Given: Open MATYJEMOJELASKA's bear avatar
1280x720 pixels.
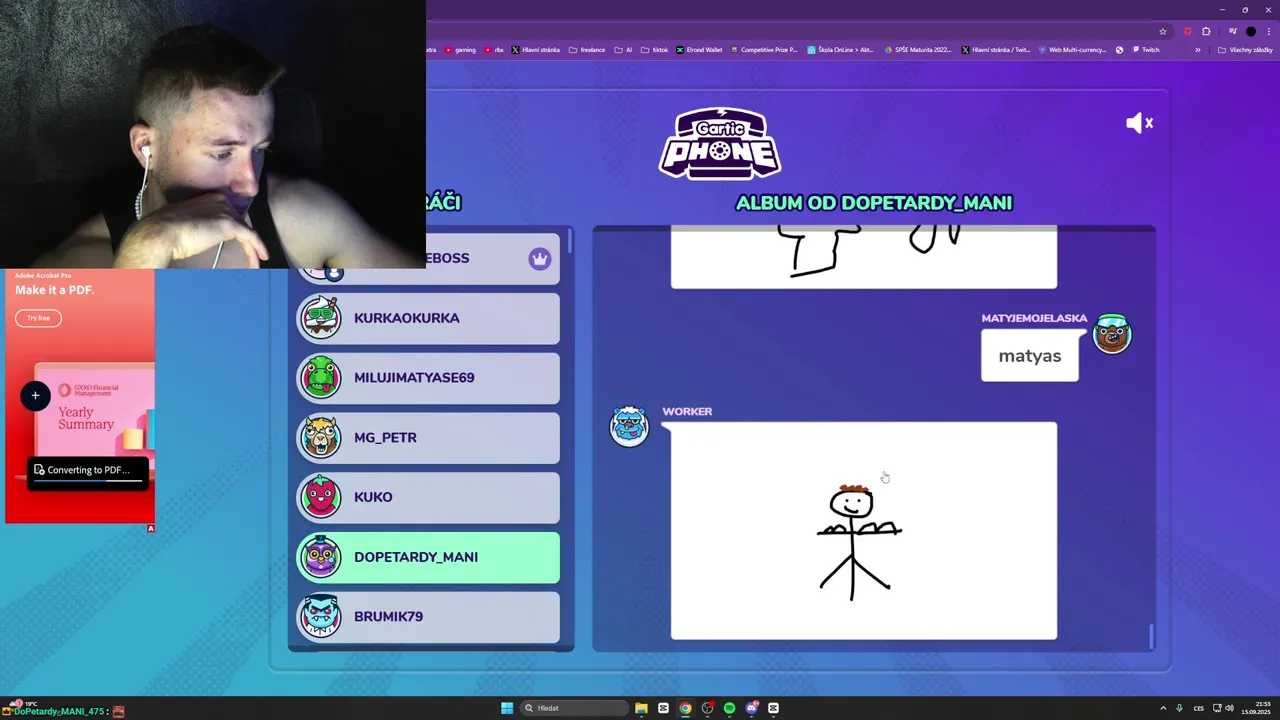Looking at the screenshot, I should (1112, 334).
